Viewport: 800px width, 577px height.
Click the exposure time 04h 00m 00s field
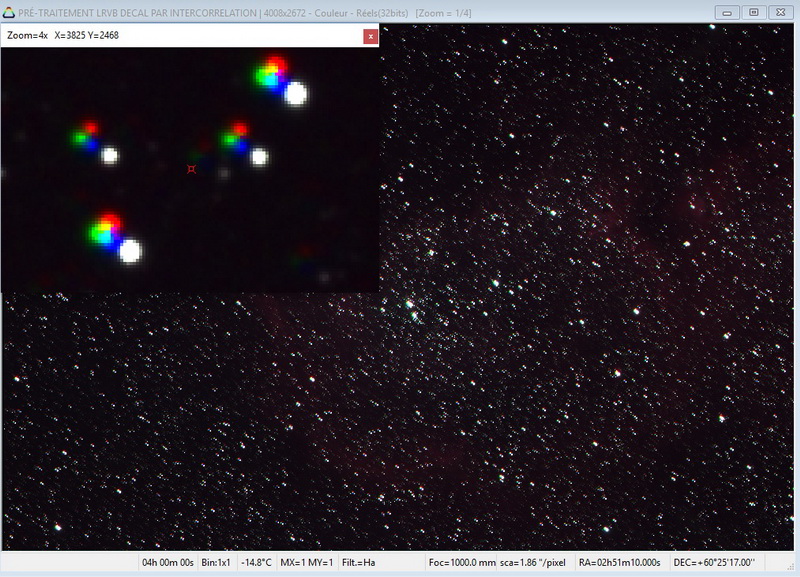pos(168,563)
